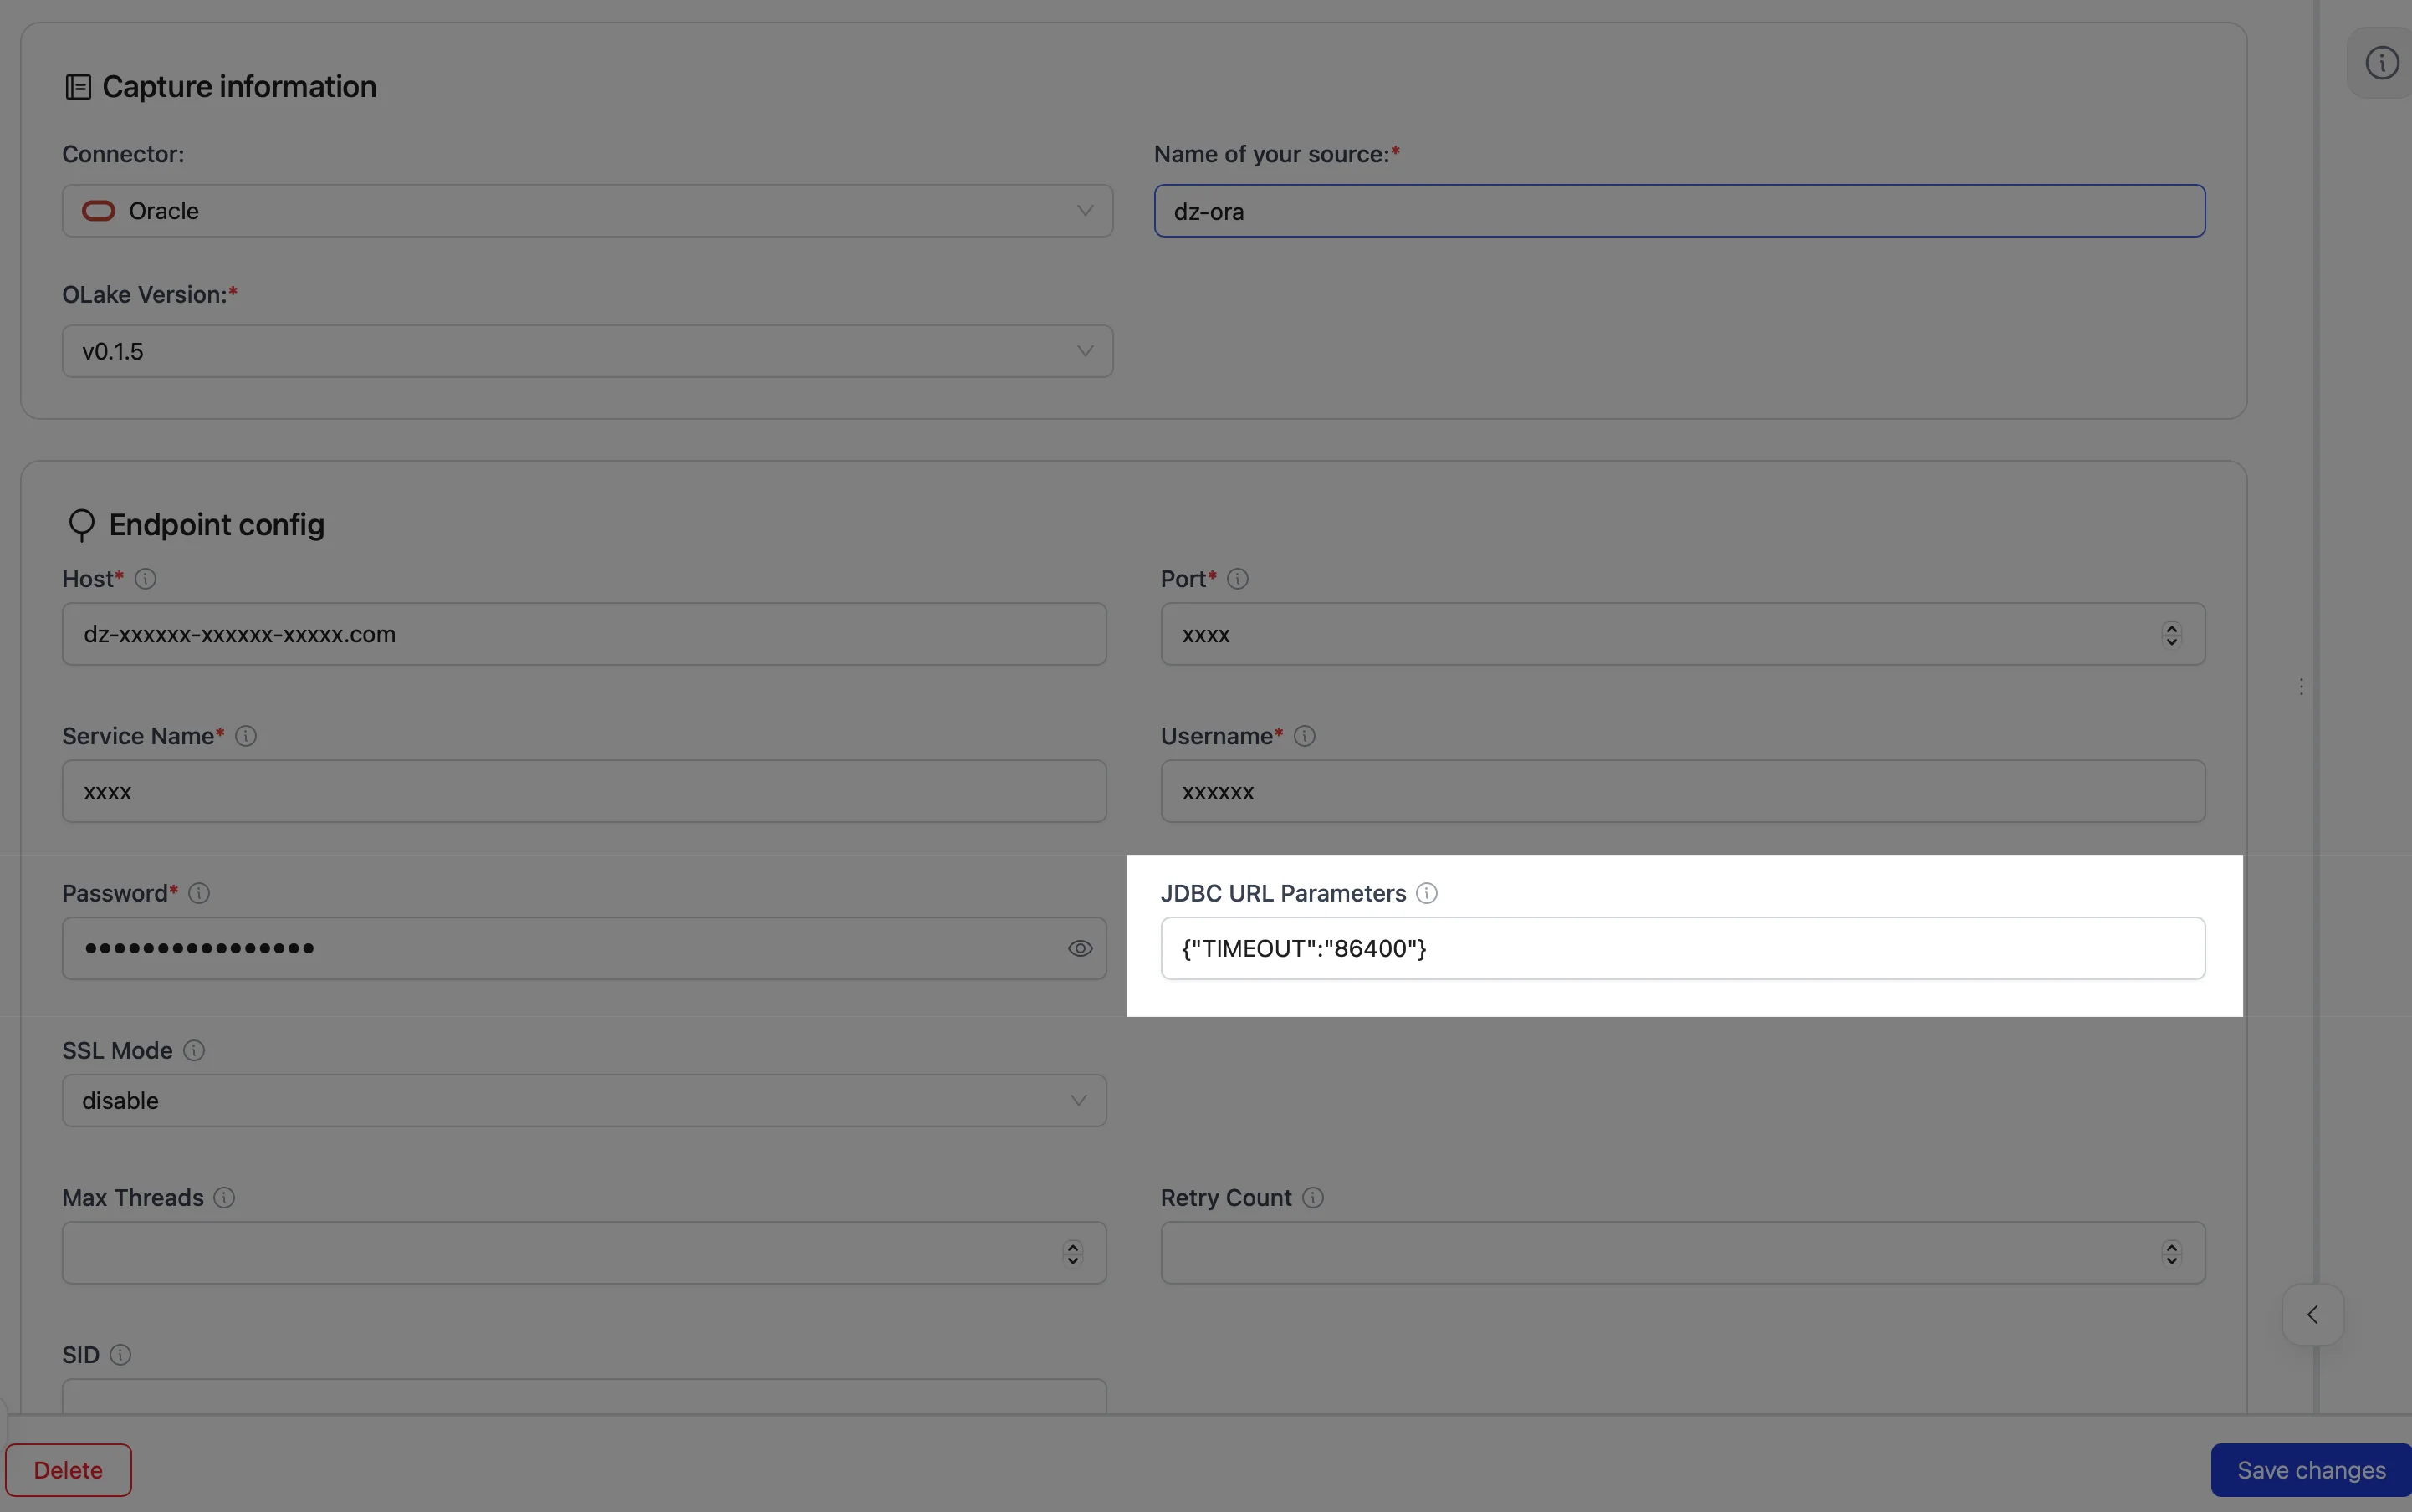This screenshot has width=2412, height=1512.
Task: Click Service Name info icon
Action: point(246,736)
